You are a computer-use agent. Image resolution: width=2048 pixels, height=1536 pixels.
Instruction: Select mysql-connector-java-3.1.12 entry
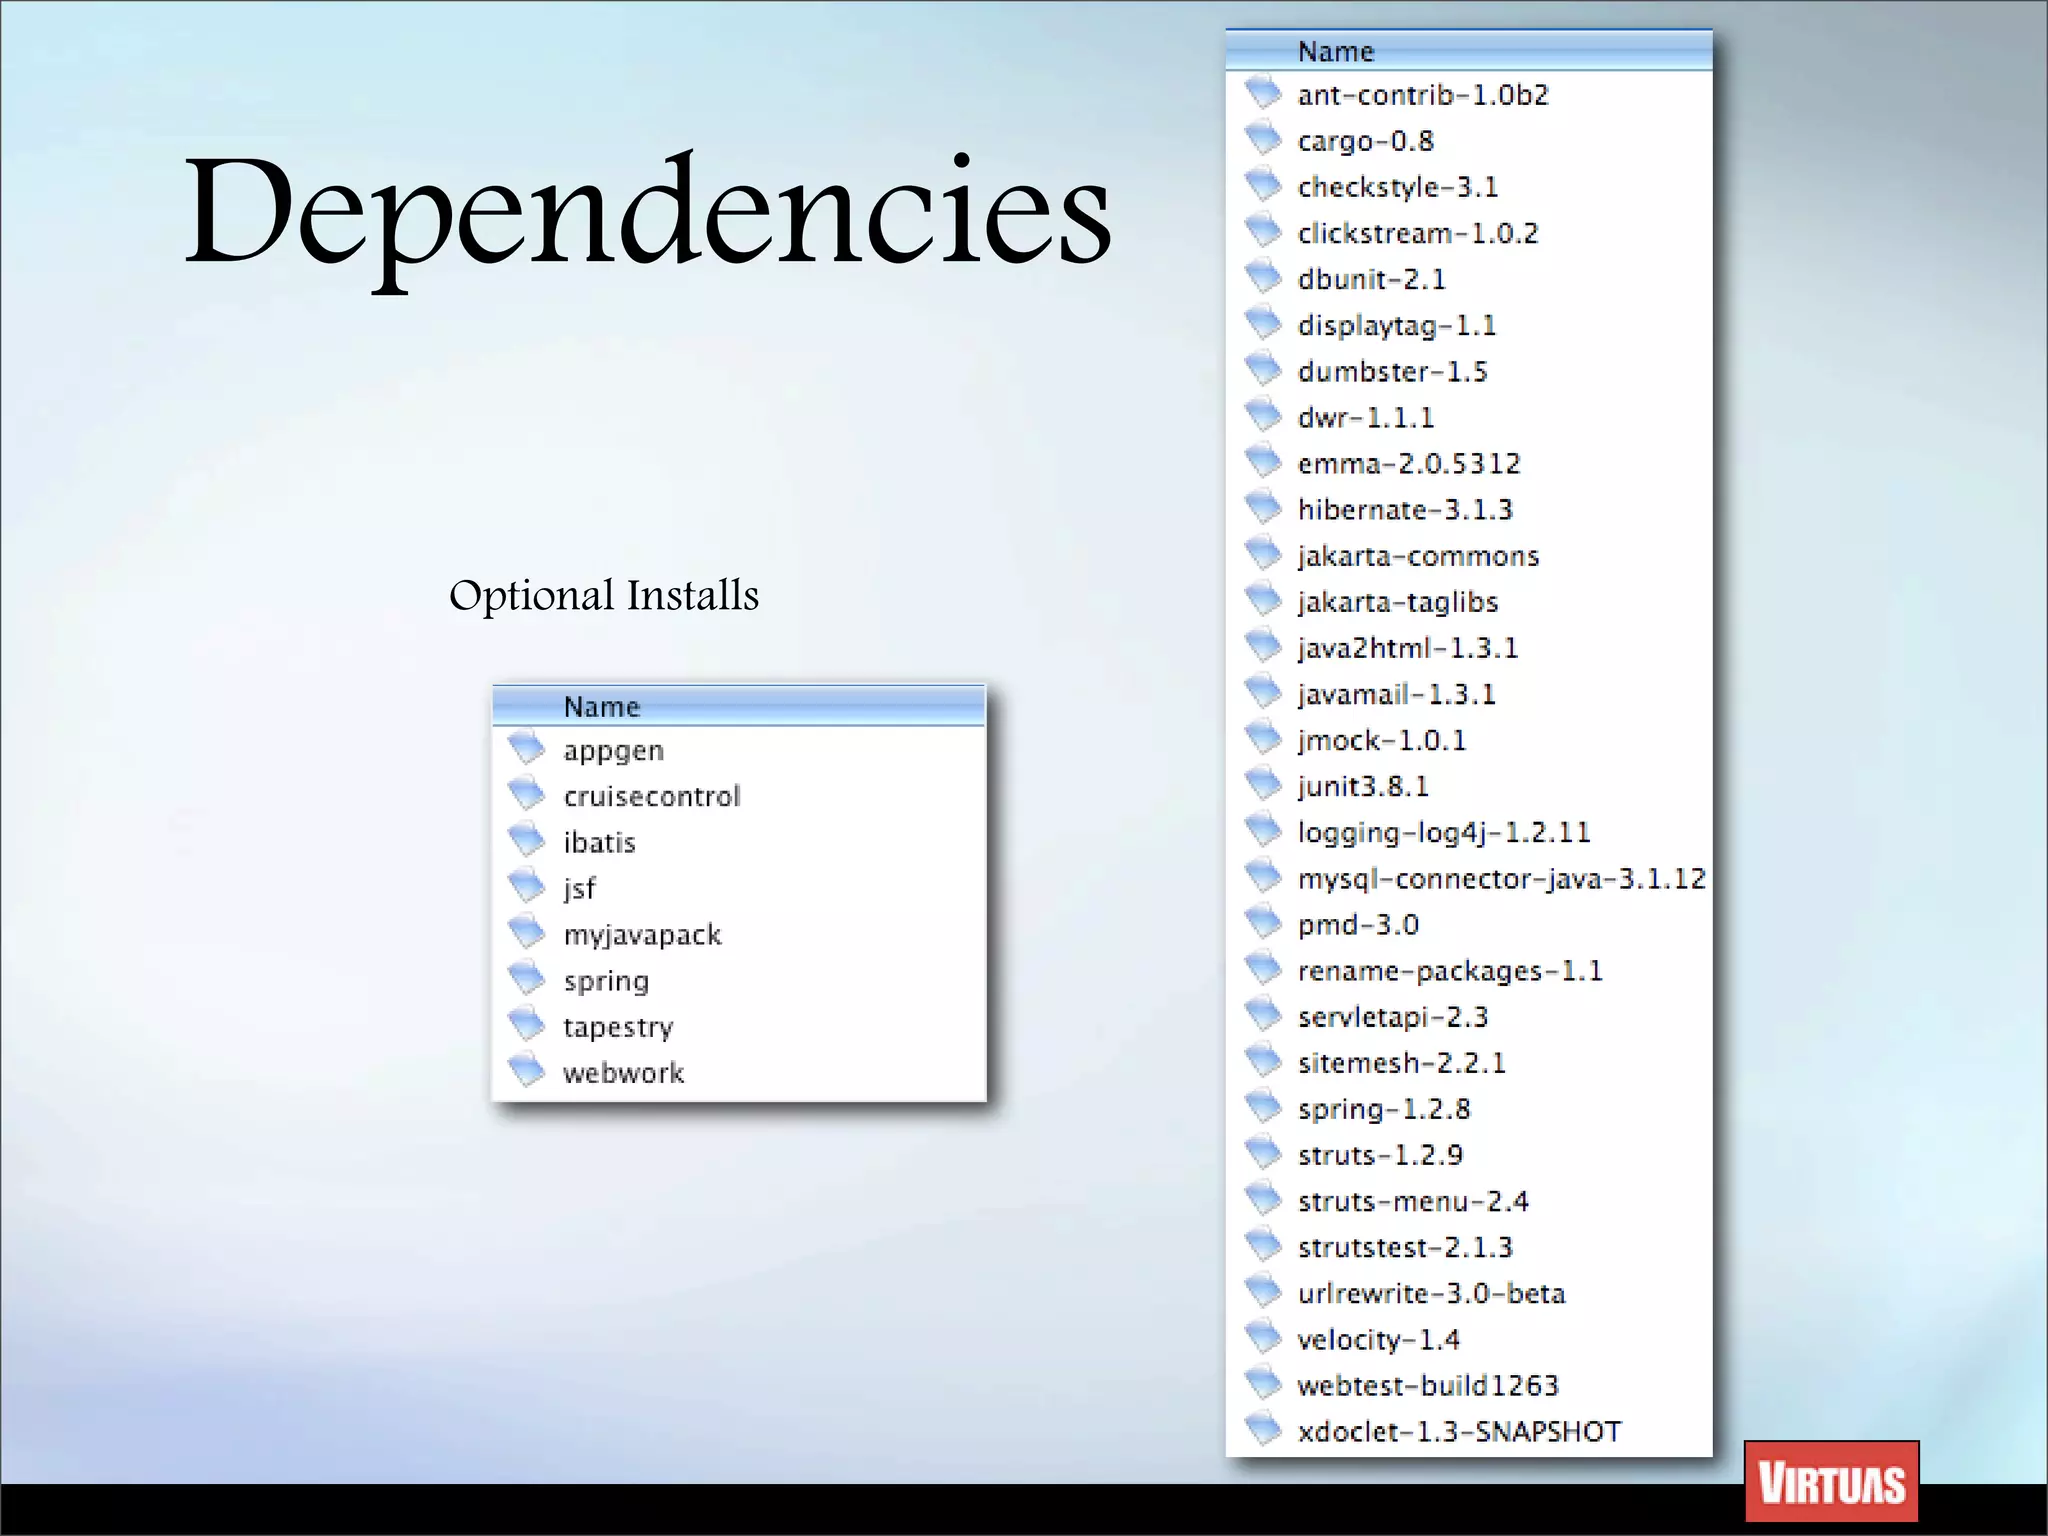point(1500,878)
